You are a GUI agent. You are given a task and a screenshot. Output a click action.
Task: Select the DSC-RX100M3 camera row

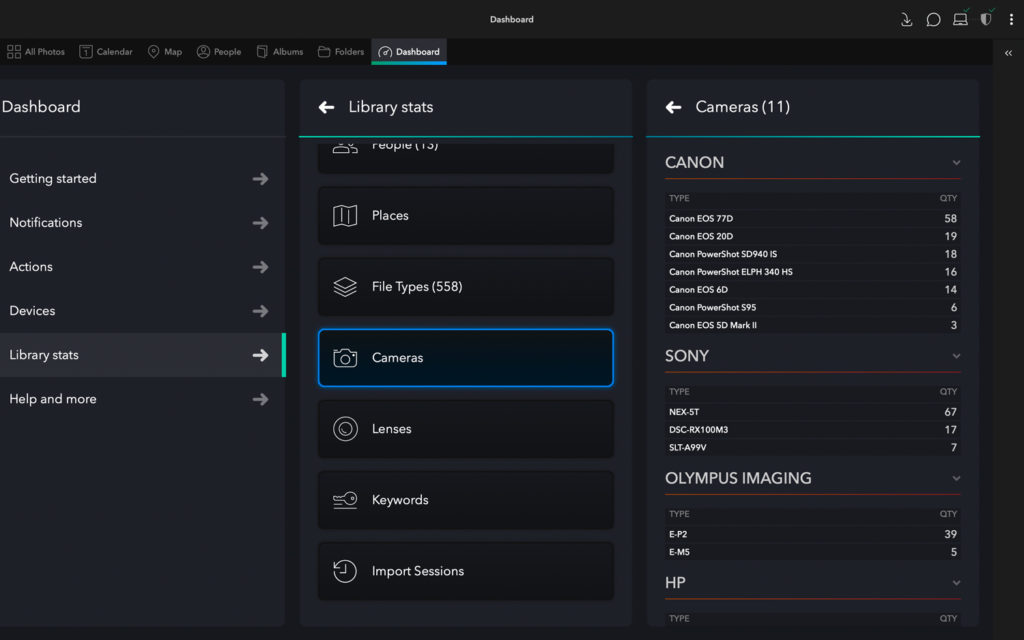point(812,430)
